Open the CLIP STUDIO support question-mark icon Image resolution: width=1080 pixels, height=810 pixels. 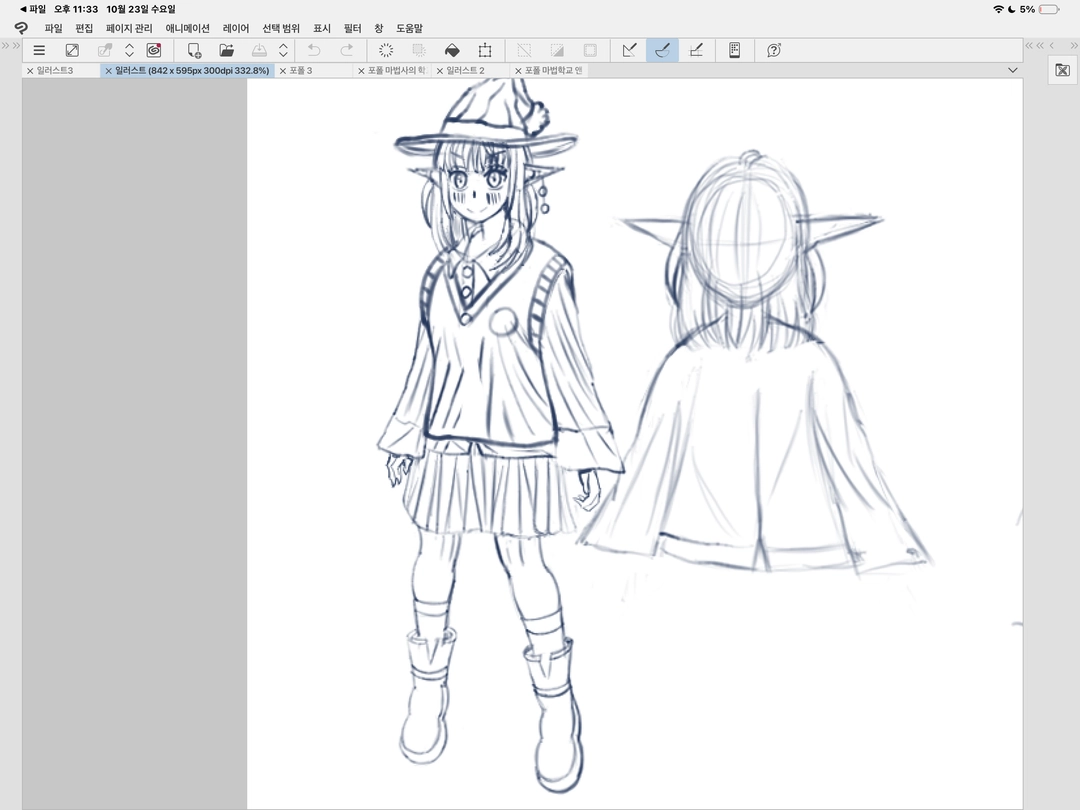pyautogui.click(x=773, y=50)
